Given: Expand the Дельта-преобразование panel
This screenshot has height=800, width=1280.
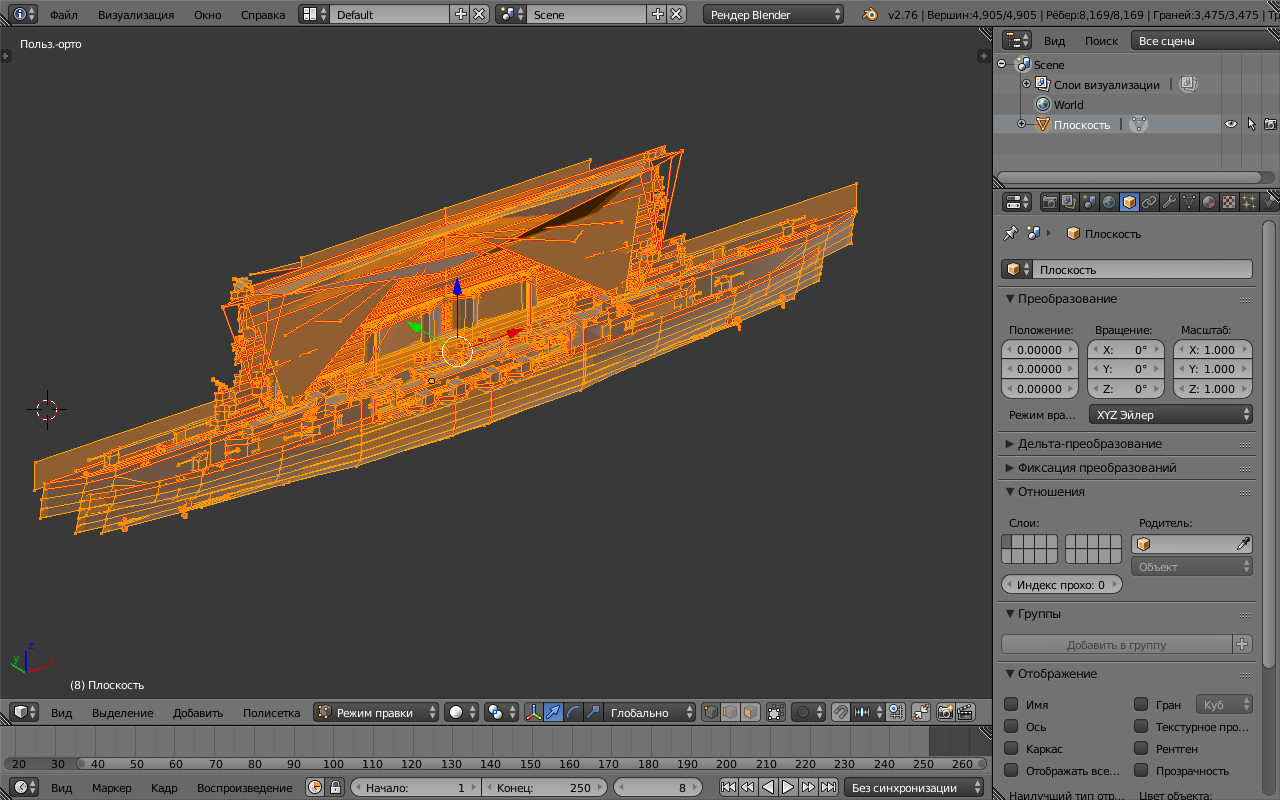Looking at the screenshot, I should [x=1090, y=444].
